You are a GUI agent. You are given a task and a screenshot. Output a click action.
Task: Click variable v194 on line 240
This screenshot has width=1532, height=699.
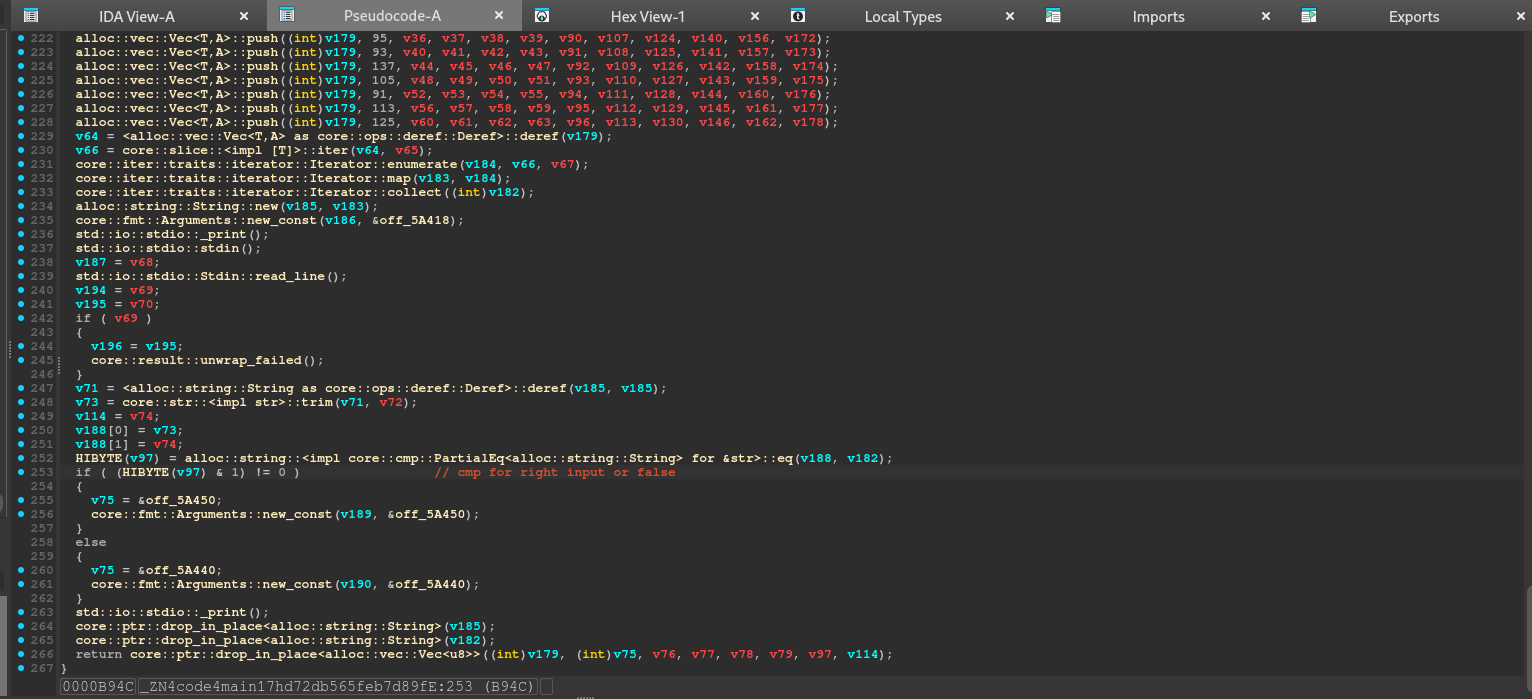pos(91,290)
